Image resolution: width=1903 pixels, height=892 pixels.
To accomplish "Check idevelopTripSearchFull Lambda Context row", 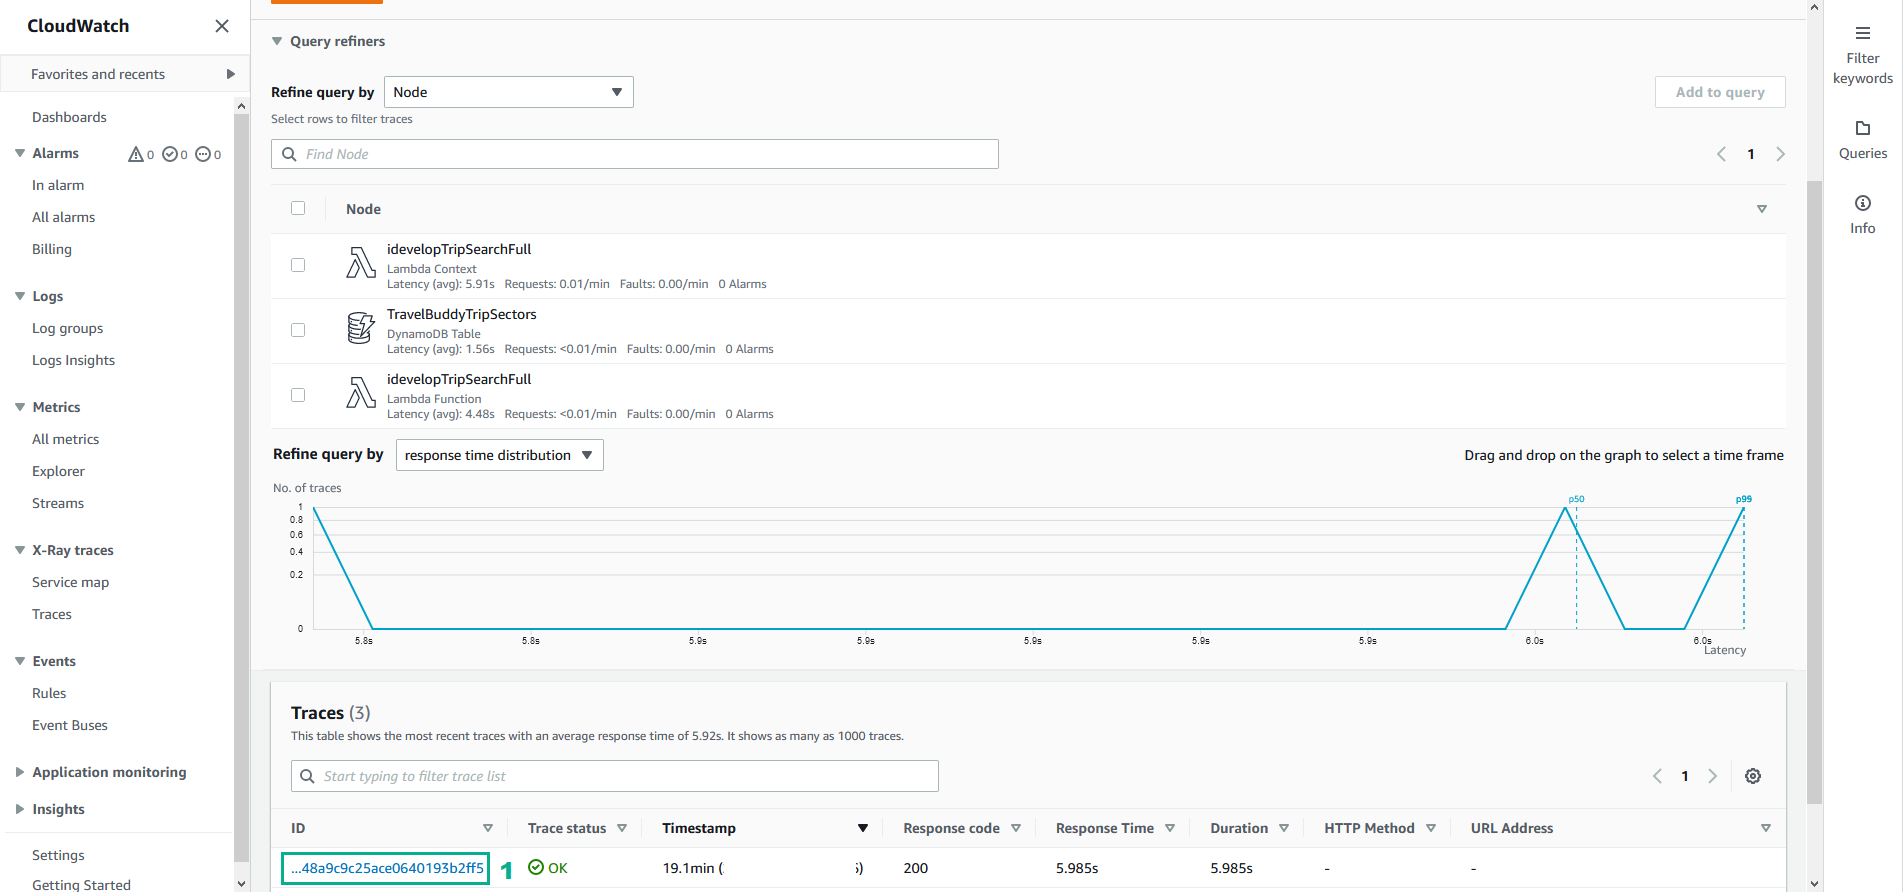I will pyautogui.click(x=298, y=265).
